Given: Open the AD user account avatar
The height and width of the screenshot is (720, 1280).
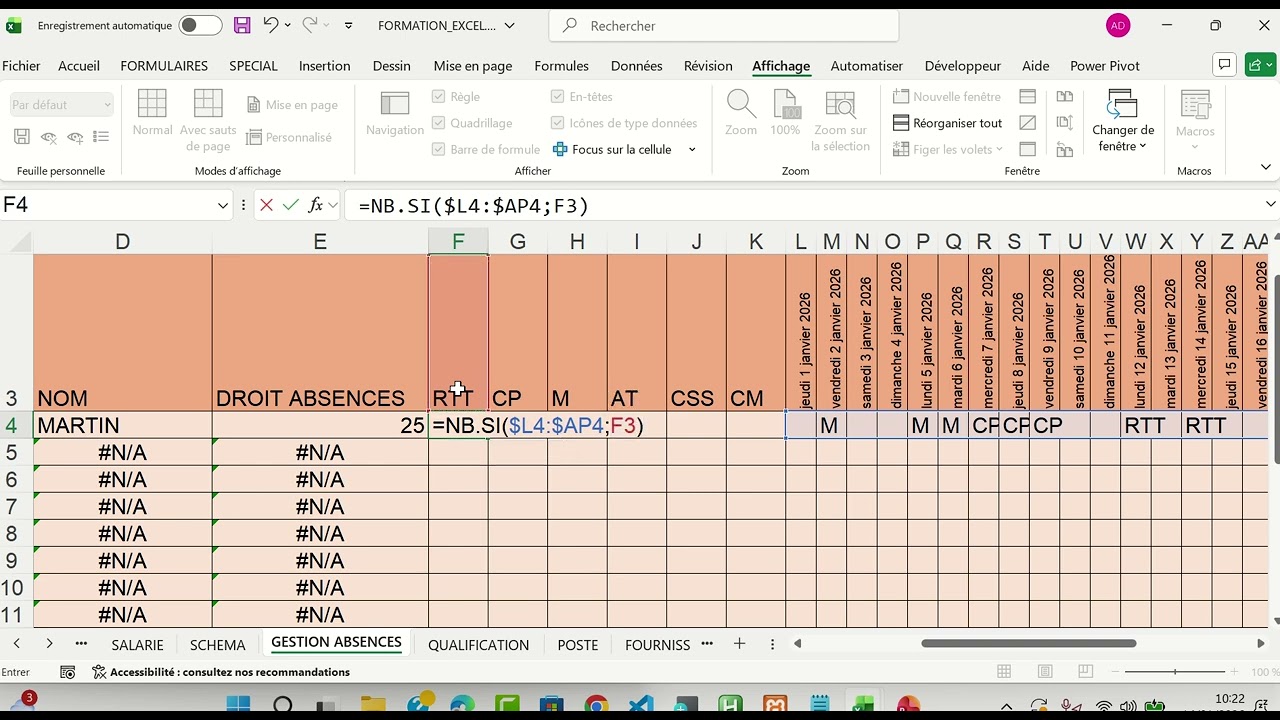Looking at the screenshot, I should (1118, 26).
